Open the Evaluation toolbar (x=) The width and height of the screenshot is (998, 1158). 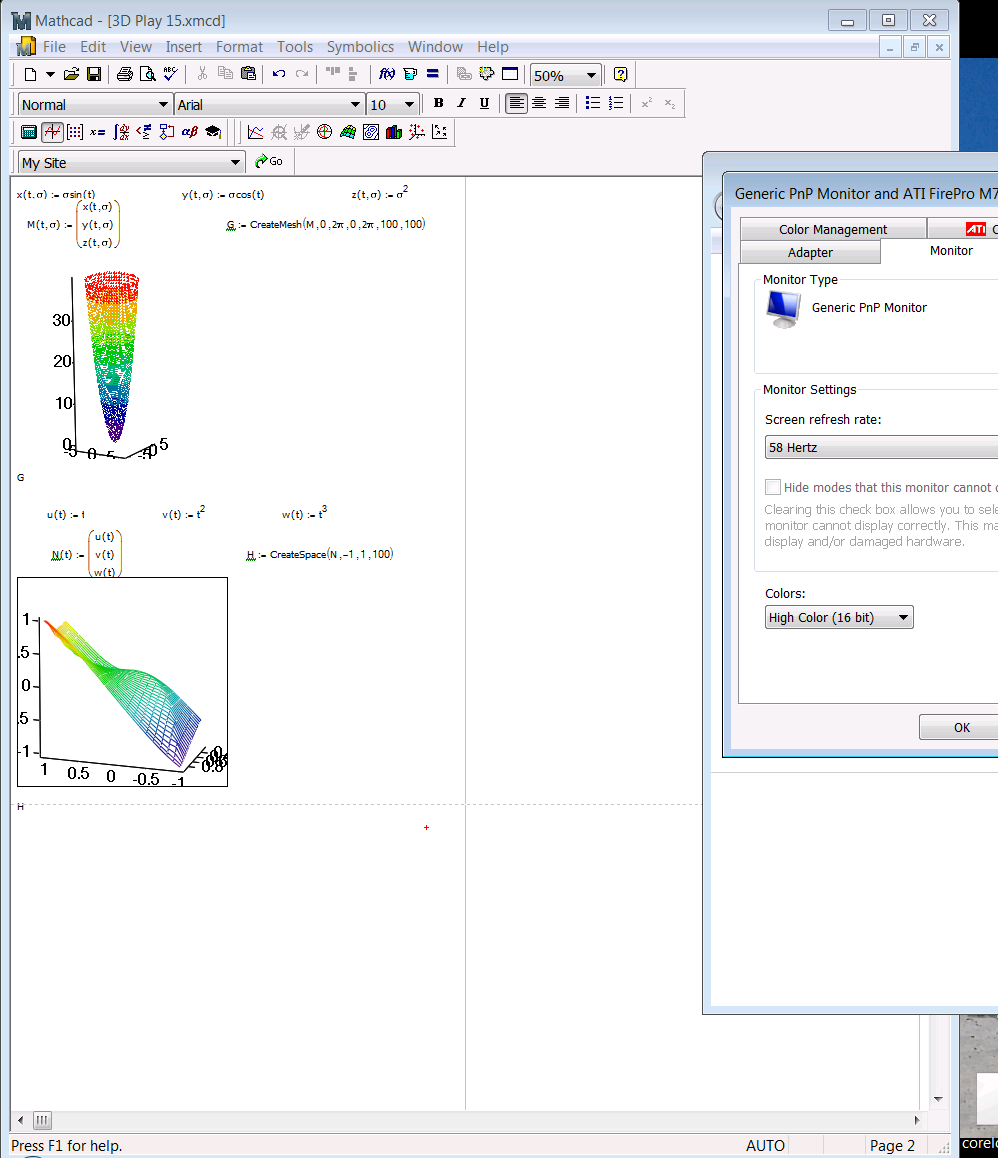point(98,132)
